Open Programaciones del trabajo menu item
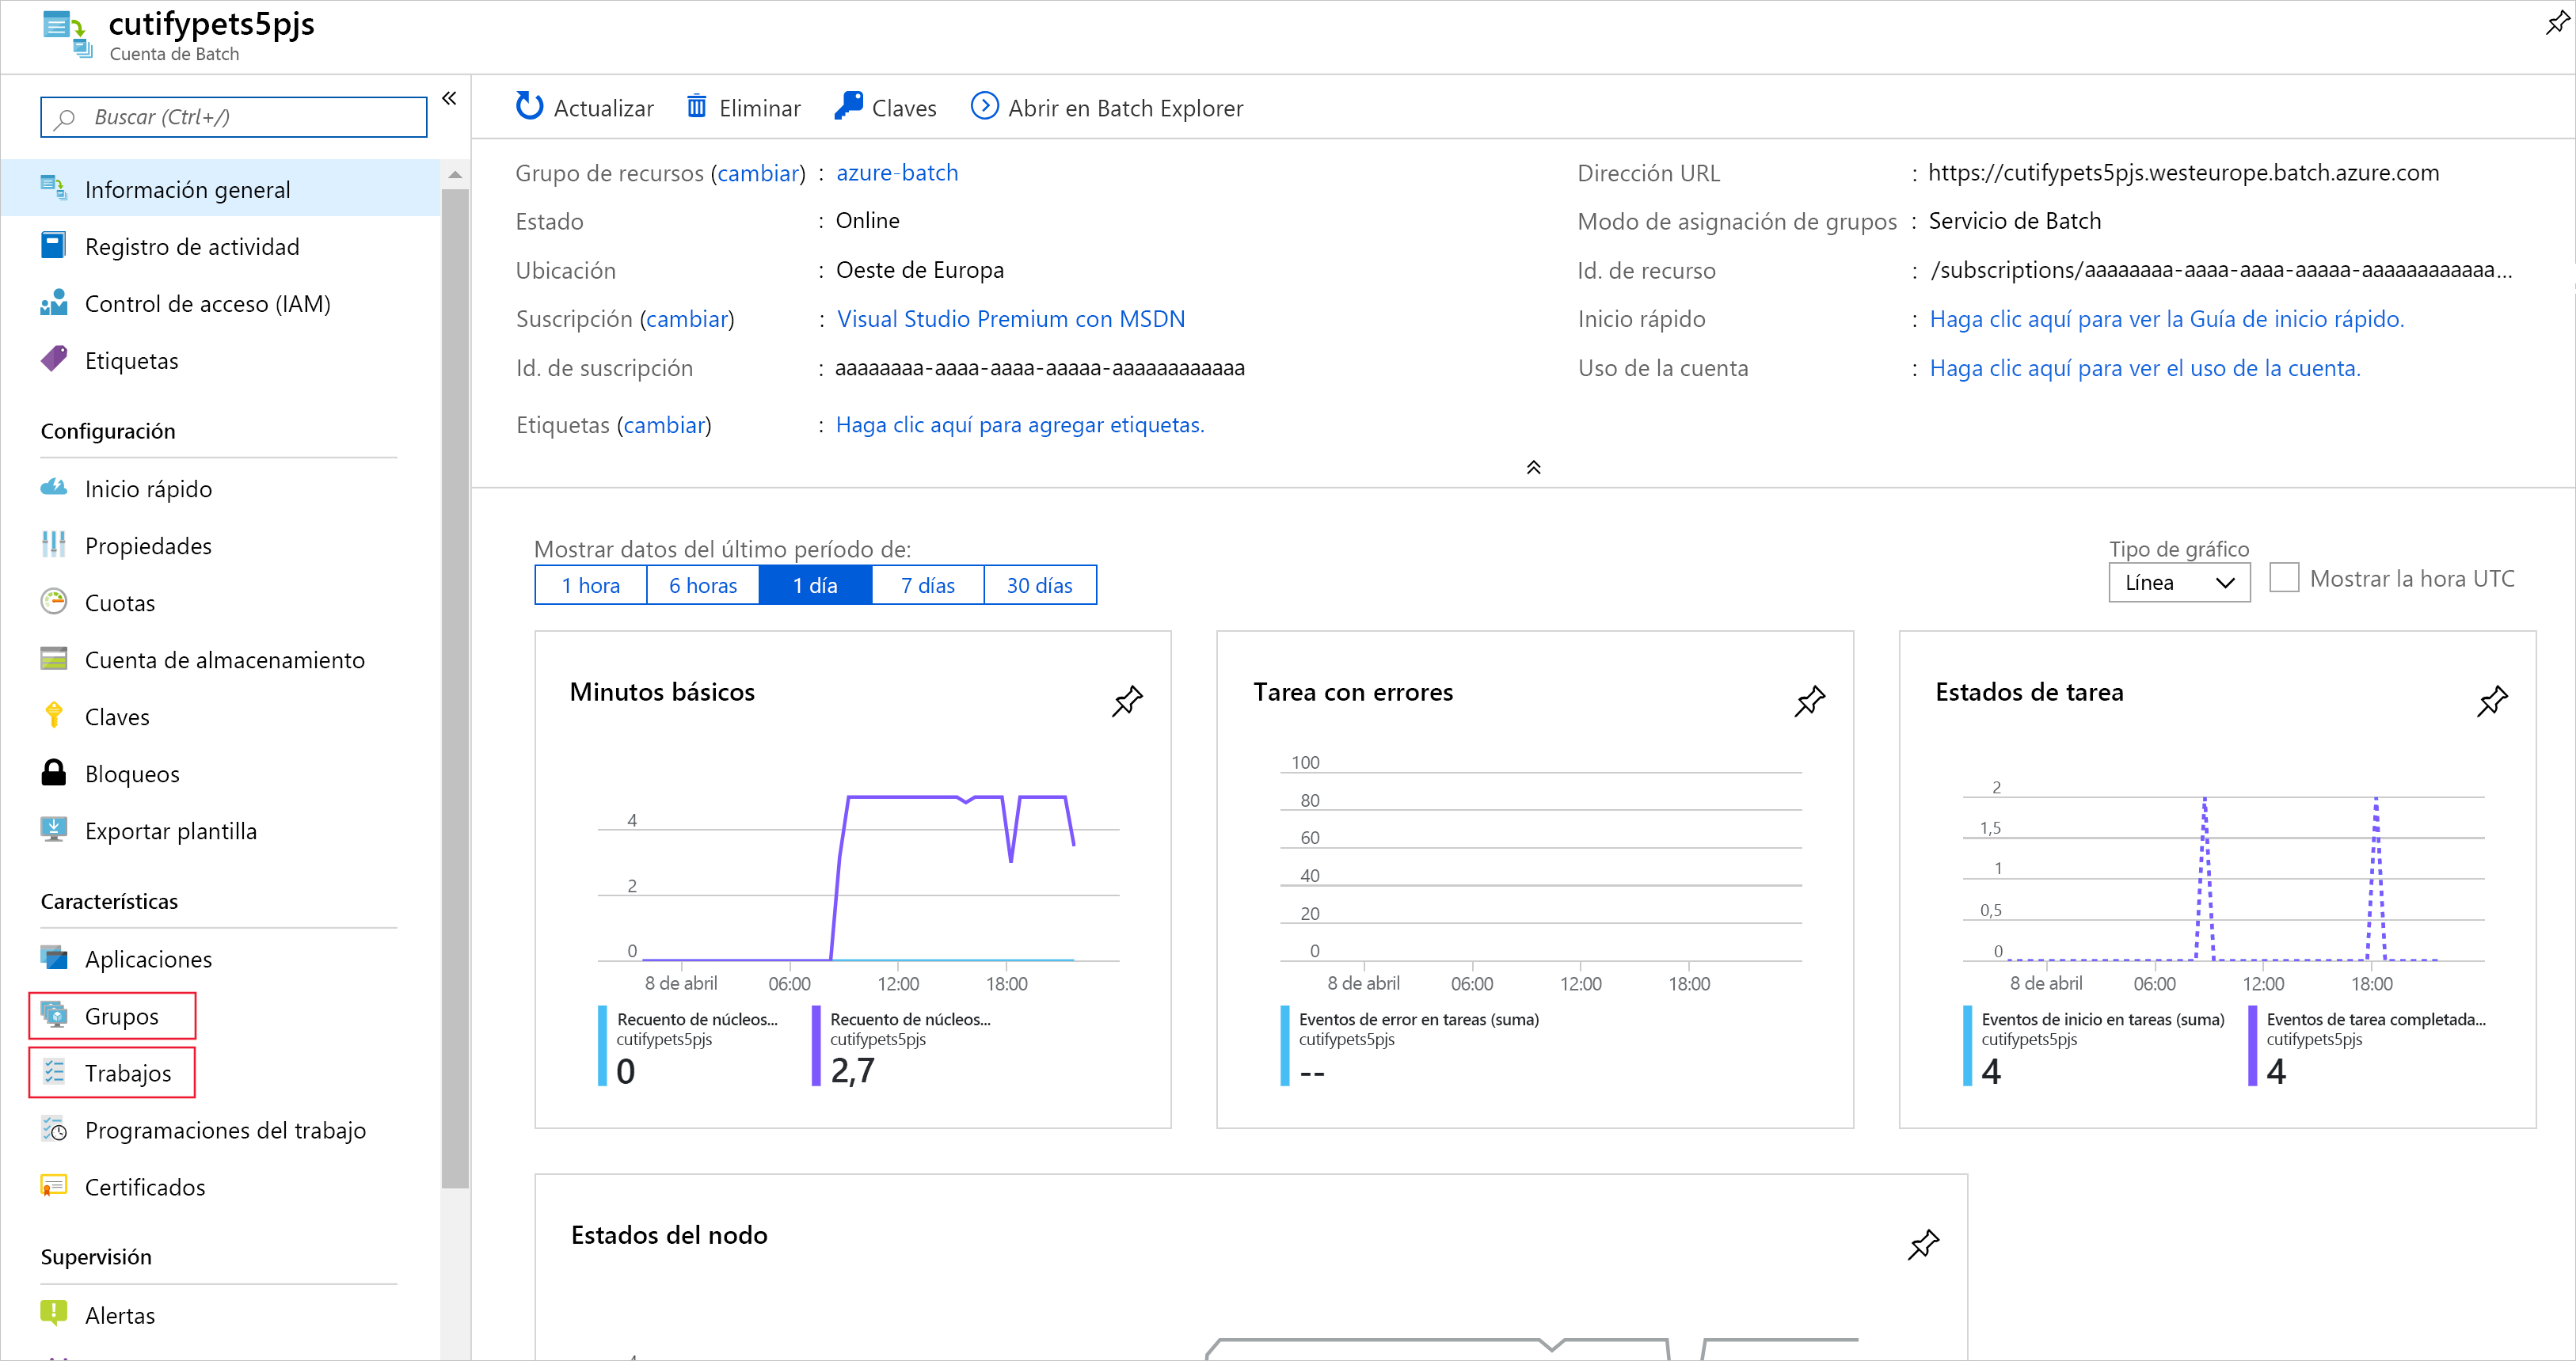The image size is (2576, 1361). tap(225, 1129)
